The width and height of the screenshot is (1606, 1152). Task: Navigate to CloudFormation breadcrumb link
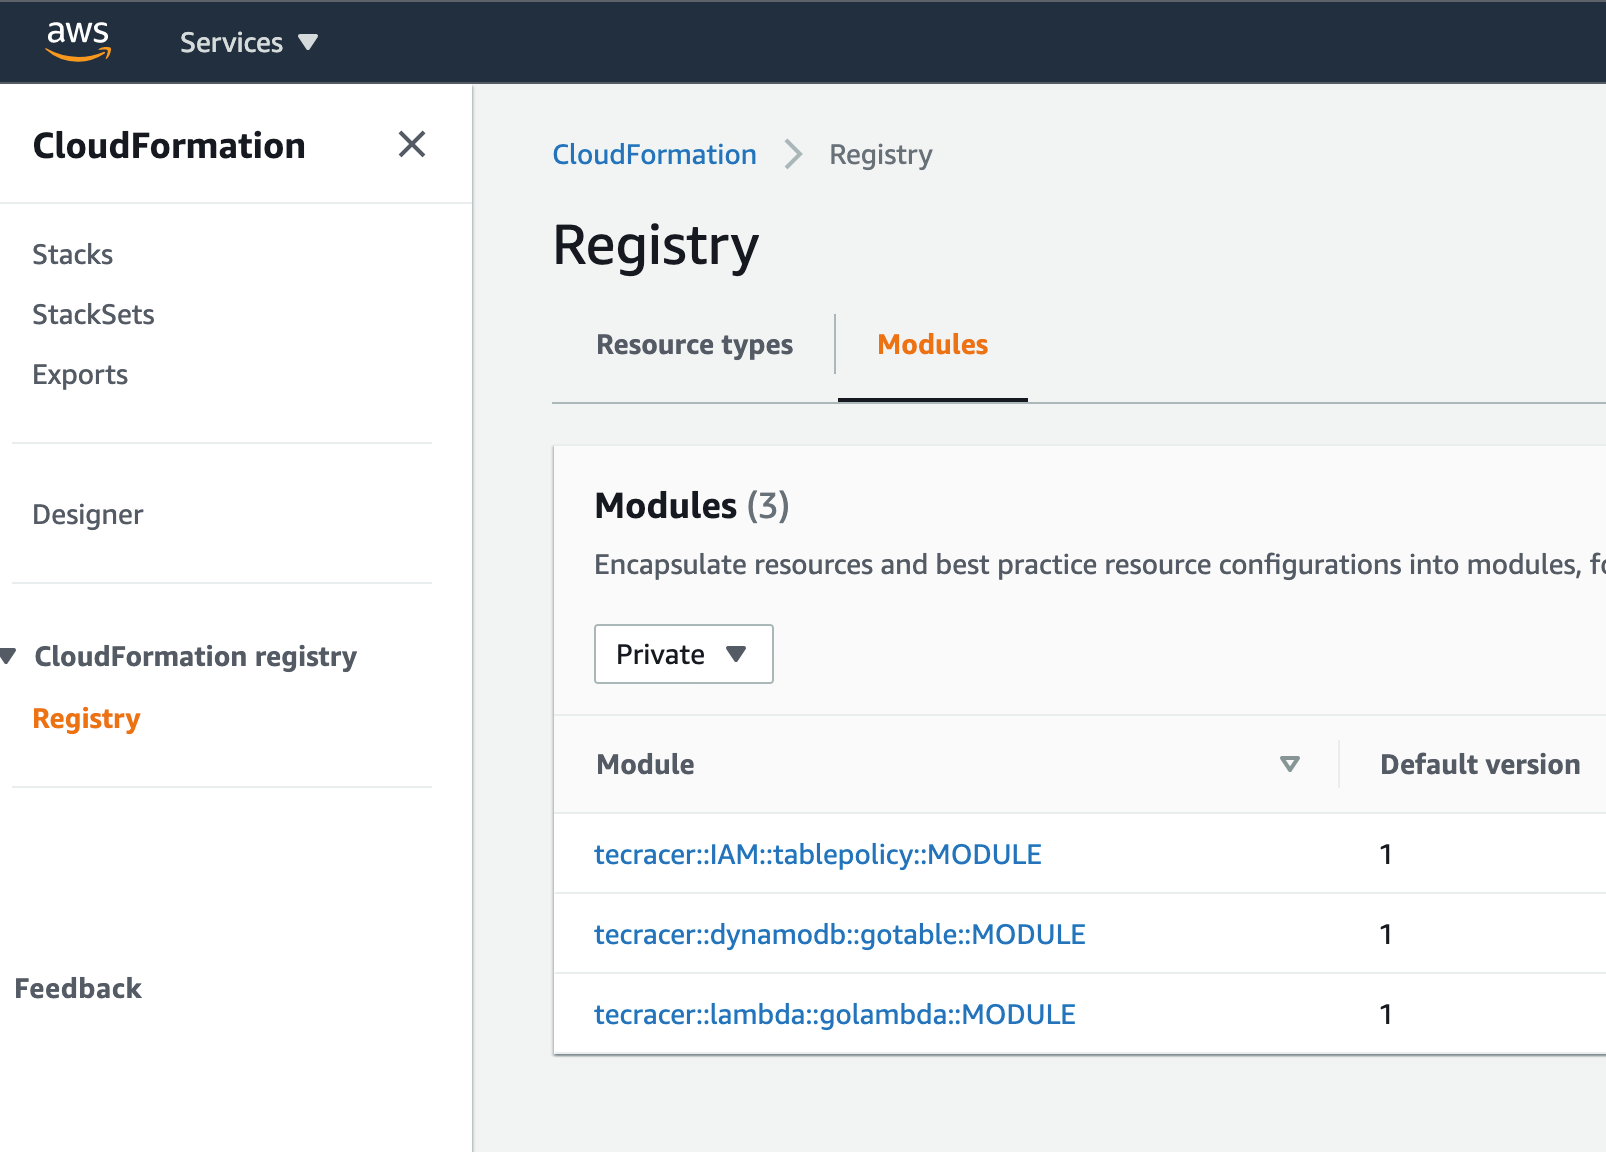click(x=654, y=154)
